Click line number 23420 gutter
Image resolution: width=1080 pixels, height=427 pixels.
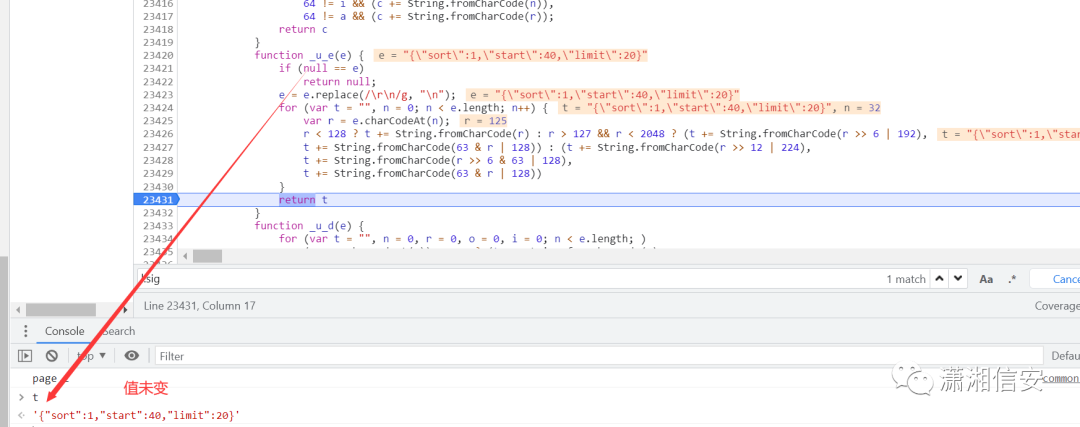tap(158, 56)
